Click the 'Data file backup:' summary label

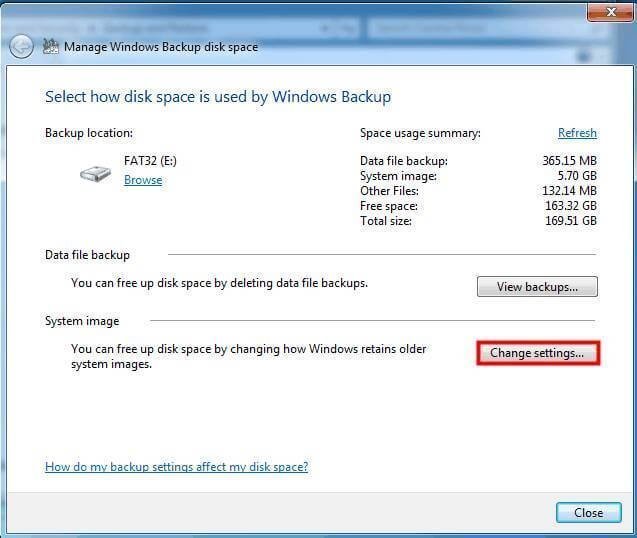tap(404, 161)
